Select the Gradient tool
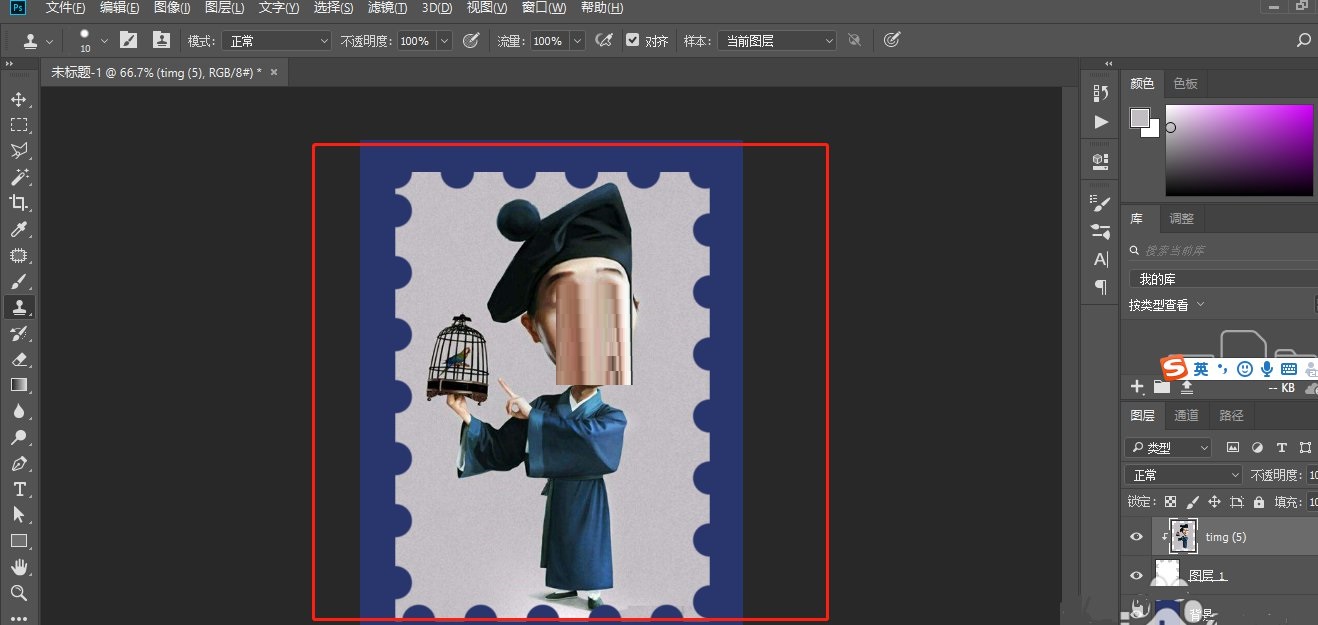Image resolution: width=1318 pixels, height=625 pixels. pos(18,385)
